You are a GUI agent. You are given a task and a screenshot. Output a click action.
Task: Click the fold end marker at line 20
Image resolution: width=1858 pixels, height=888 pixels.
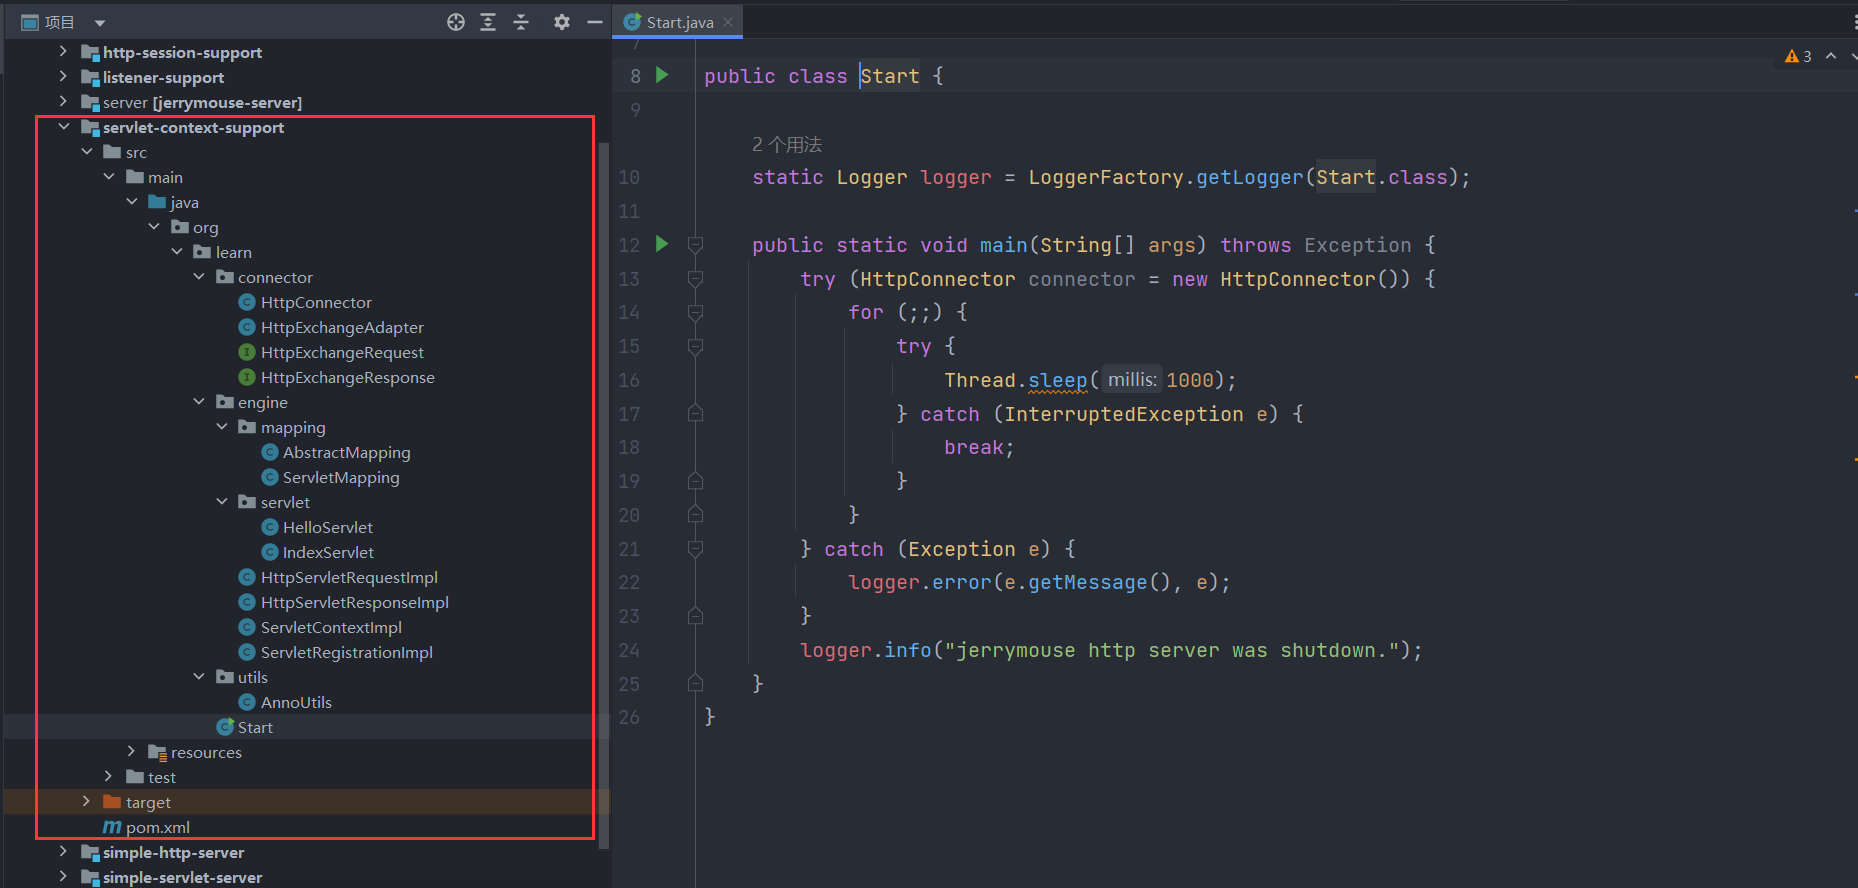pyautogui.click(x=695, y=515)
